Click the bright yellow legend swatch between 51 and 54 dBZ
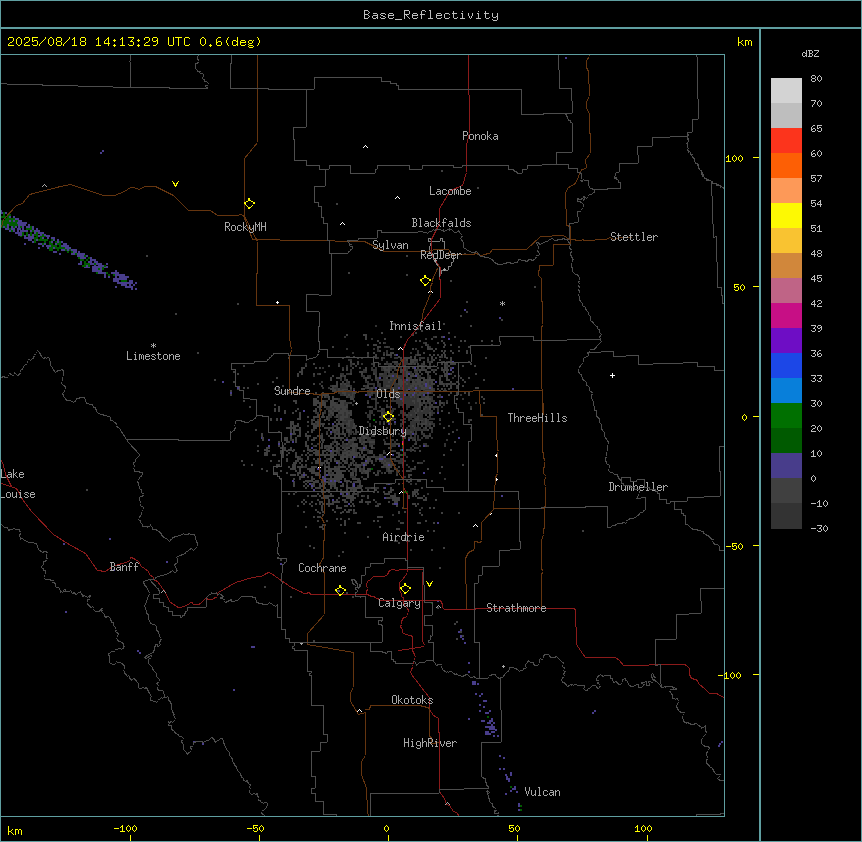Screen dimensions: 862x842 [786, 215]
